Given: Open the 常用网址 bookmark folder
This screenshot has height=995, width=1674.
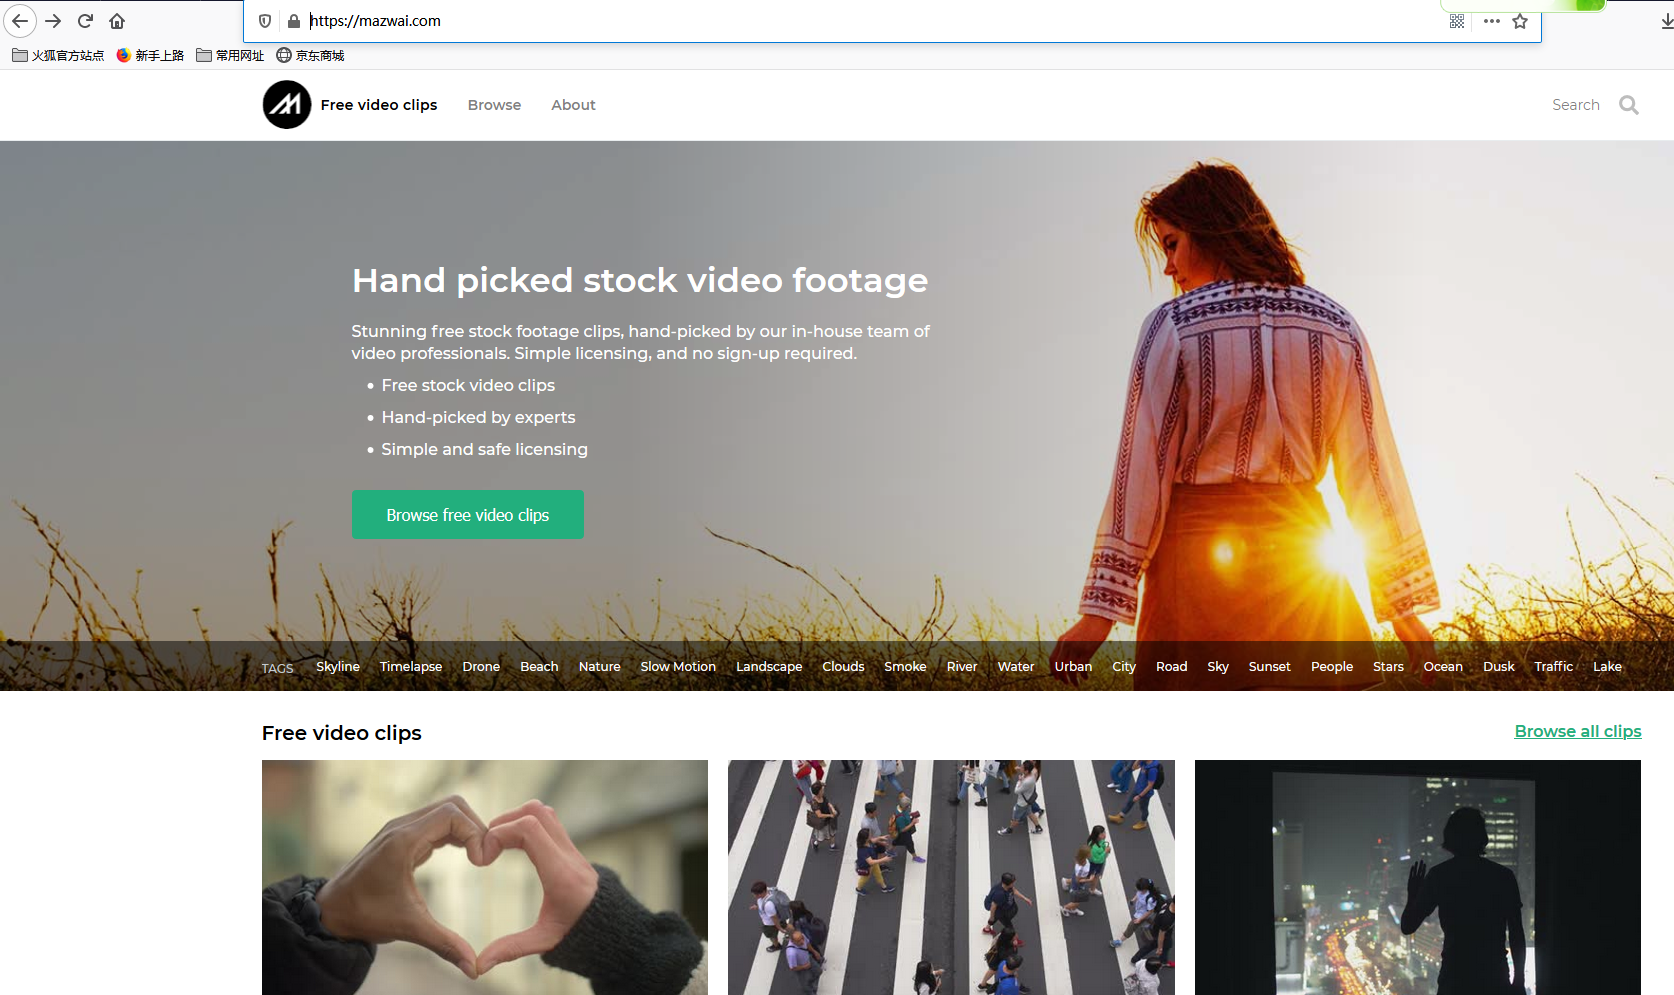Looking at the screenshot, I should [x=230, y=56].
